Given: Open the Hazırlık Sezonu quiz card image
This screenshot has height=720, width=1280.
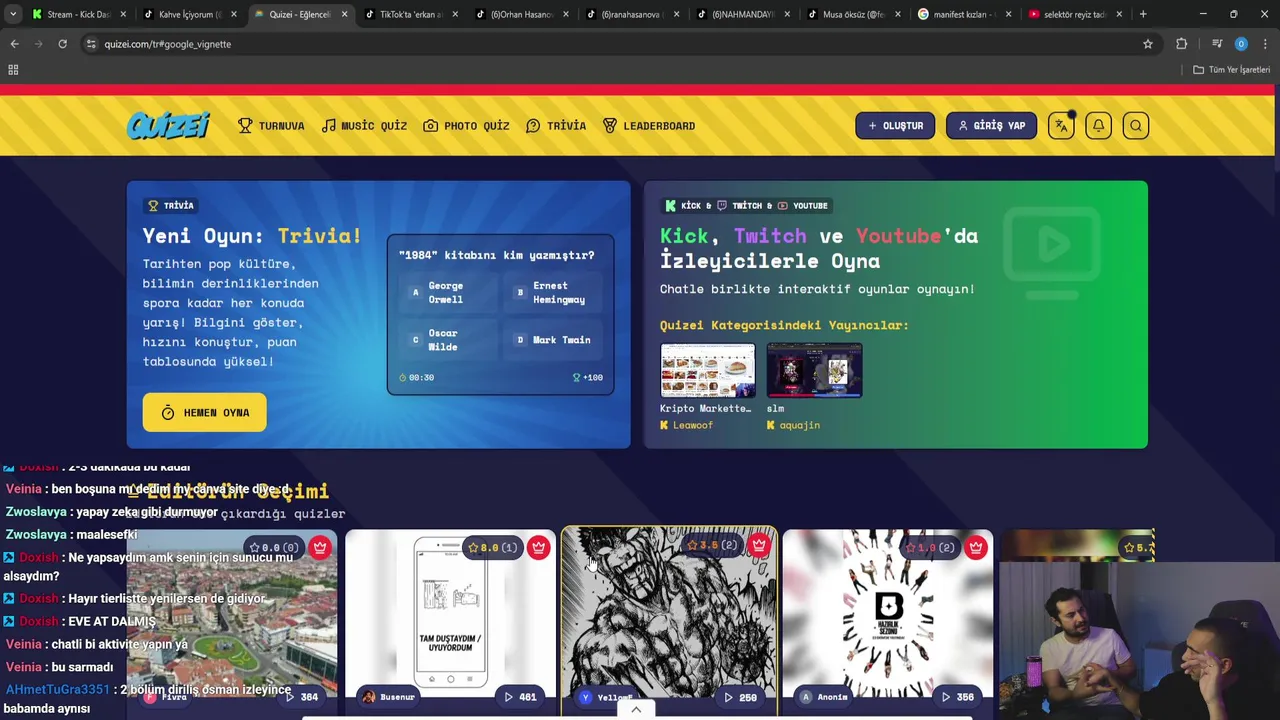Looking at the screenshot, I should pos(888,615).
